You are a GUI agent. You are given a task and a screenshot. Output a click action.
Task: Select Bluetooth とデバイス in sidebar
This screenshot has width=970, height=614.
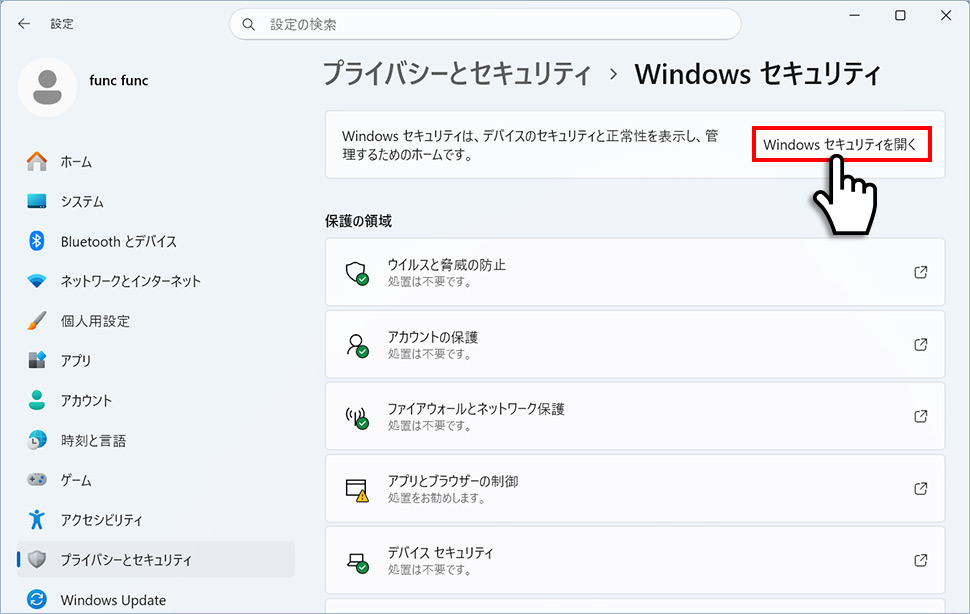point(156,241)
